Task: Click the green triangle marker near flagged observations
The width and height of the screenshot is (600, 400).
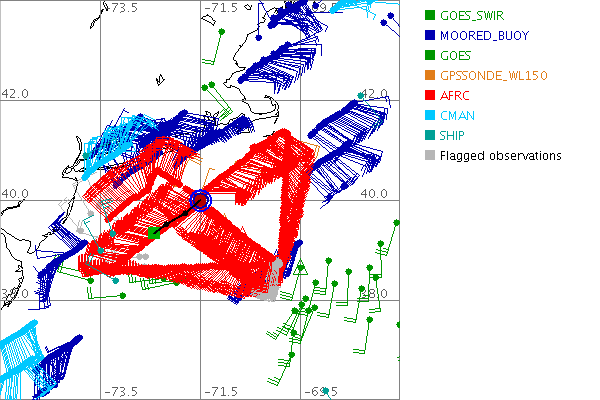Action: [x=301, y=270]
